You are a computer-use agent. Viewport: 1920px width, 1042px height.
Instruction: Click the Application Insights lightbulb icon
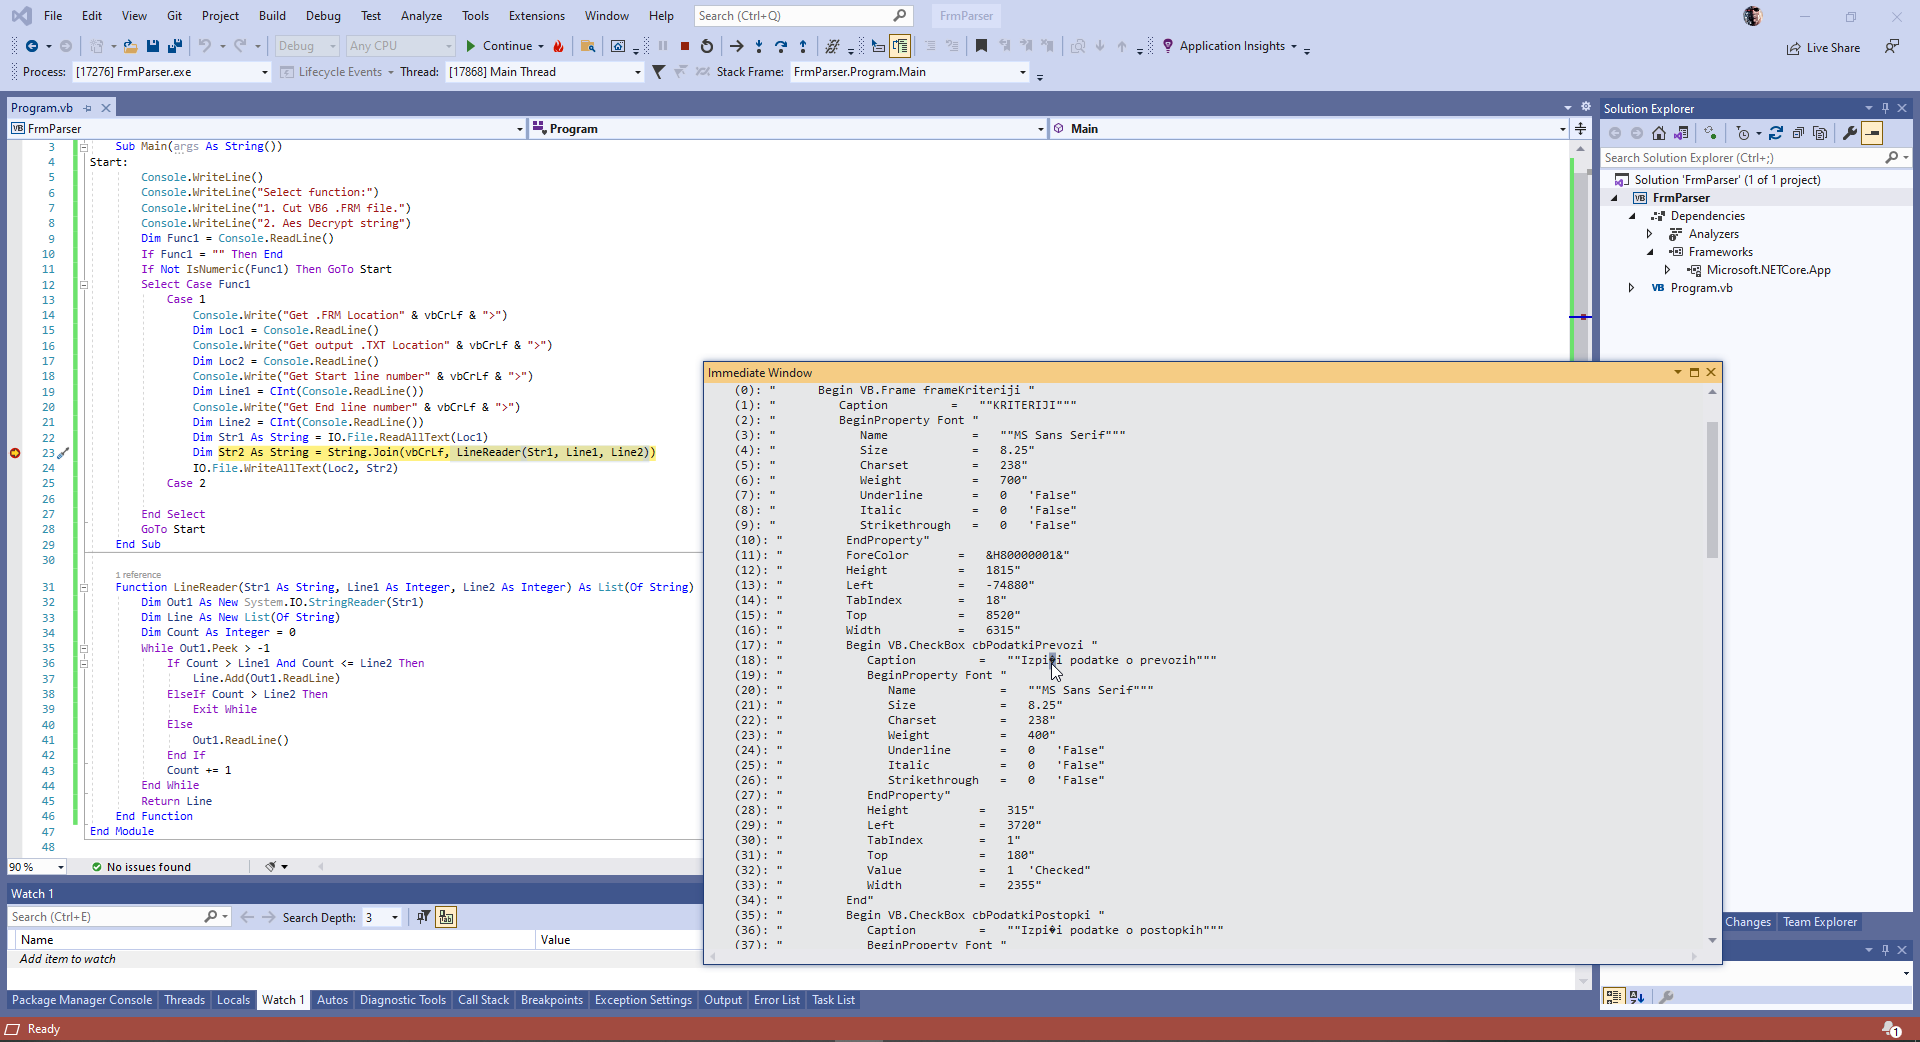pos(1168,46)
